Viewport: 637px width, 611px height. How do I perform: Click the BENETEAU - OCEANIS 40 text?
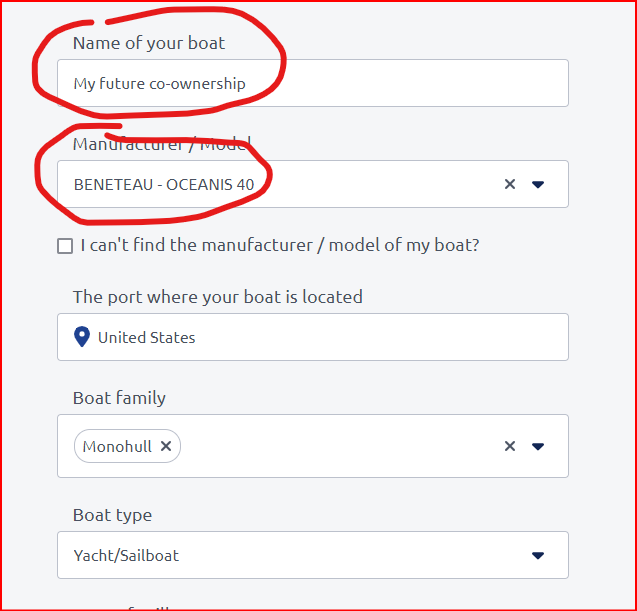[x=170, y=184]
